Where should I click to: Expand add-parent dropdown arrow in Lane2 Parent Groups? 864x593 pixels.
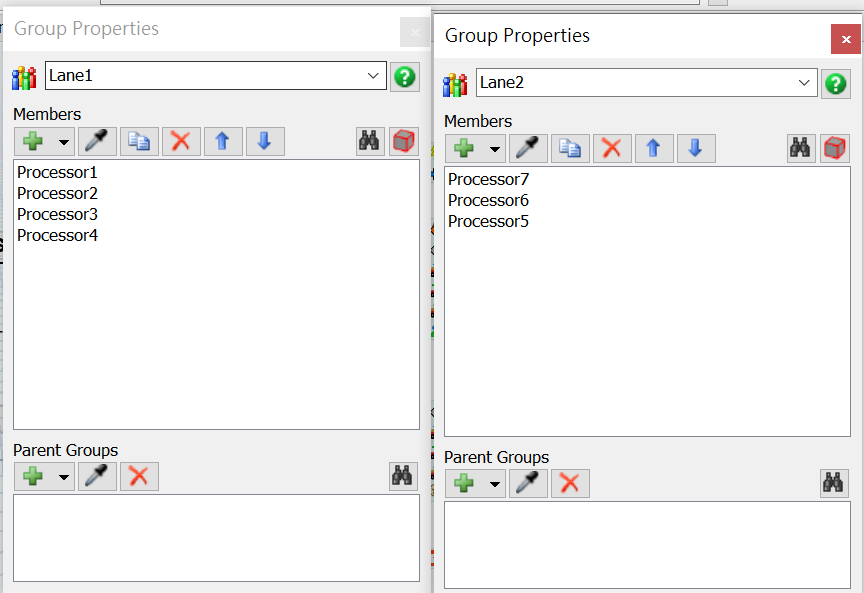[495, 484]
